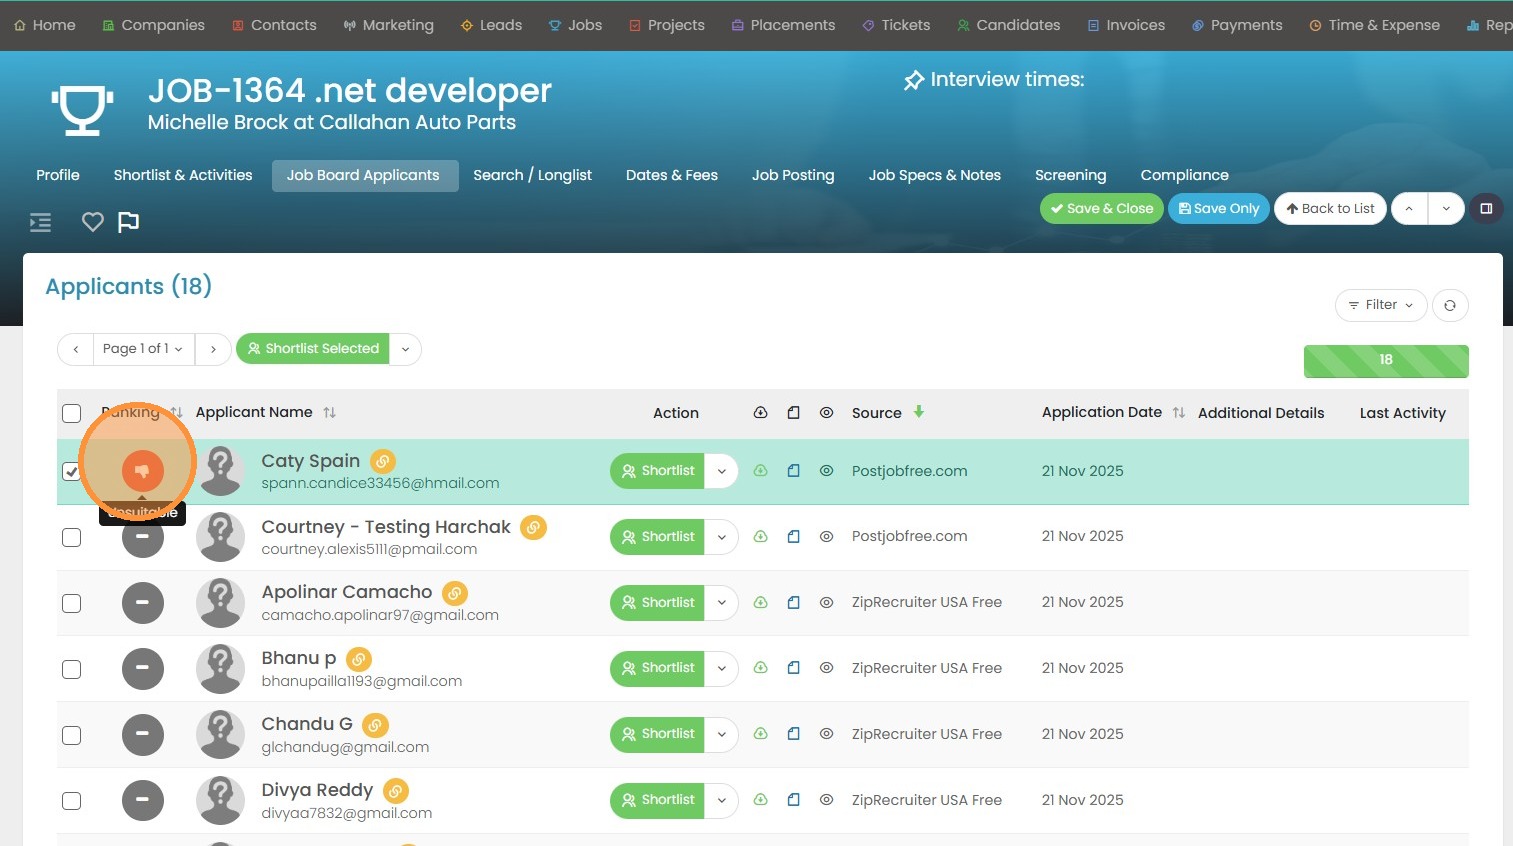Viewport: 1513px width, 846px height.
Task: Click the download icon in Bhanu p's row
Action: pos(760,668)
